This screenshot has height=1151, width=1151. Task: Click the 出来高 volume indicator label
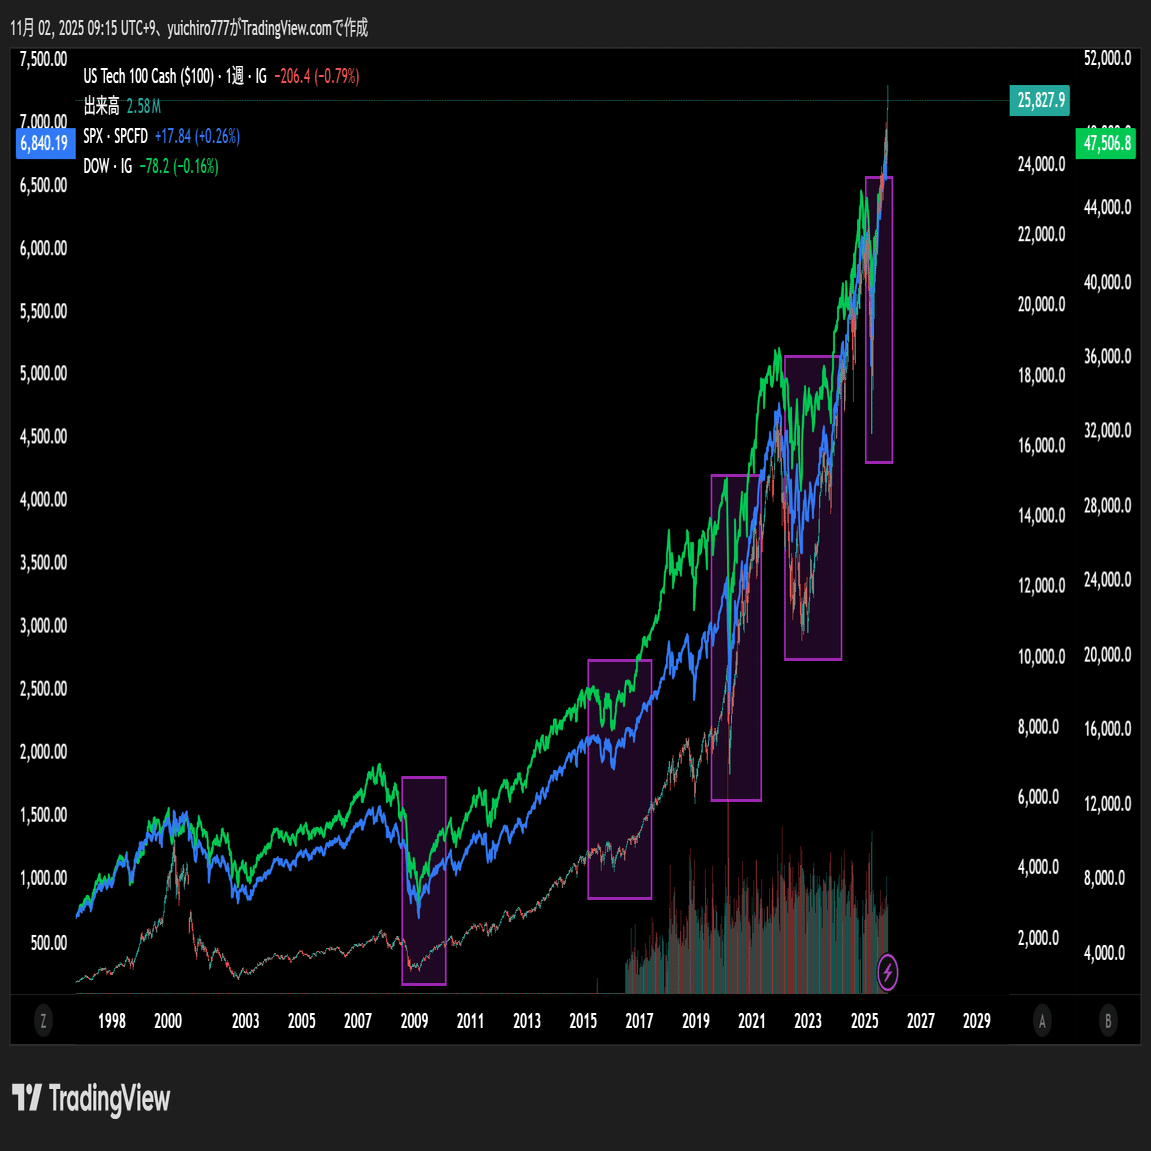tap(101, 106)
